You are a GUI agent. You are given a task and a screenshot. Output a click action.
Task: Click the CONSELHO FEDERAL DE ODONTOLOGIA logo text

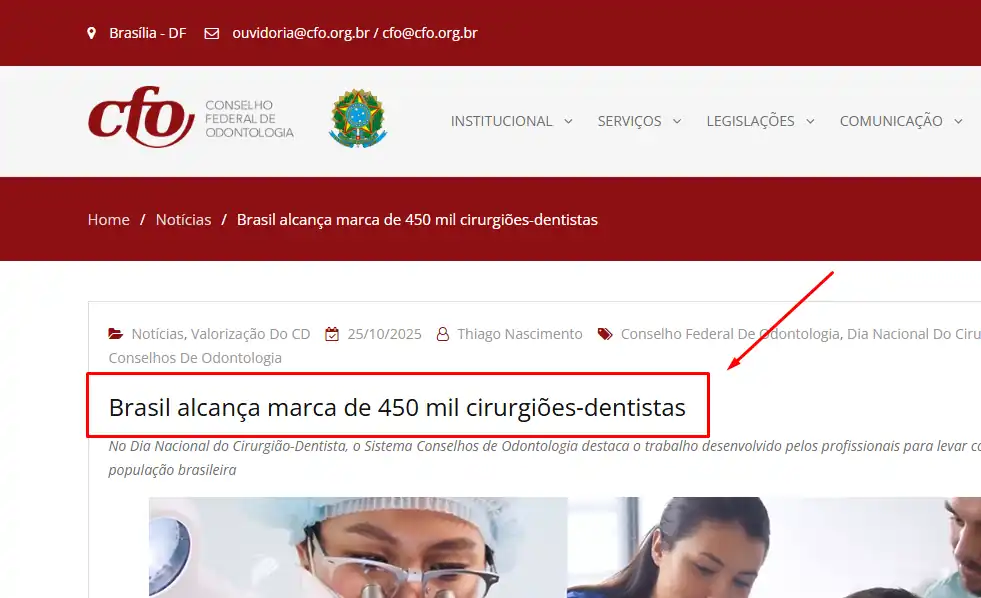coord(249,119)
